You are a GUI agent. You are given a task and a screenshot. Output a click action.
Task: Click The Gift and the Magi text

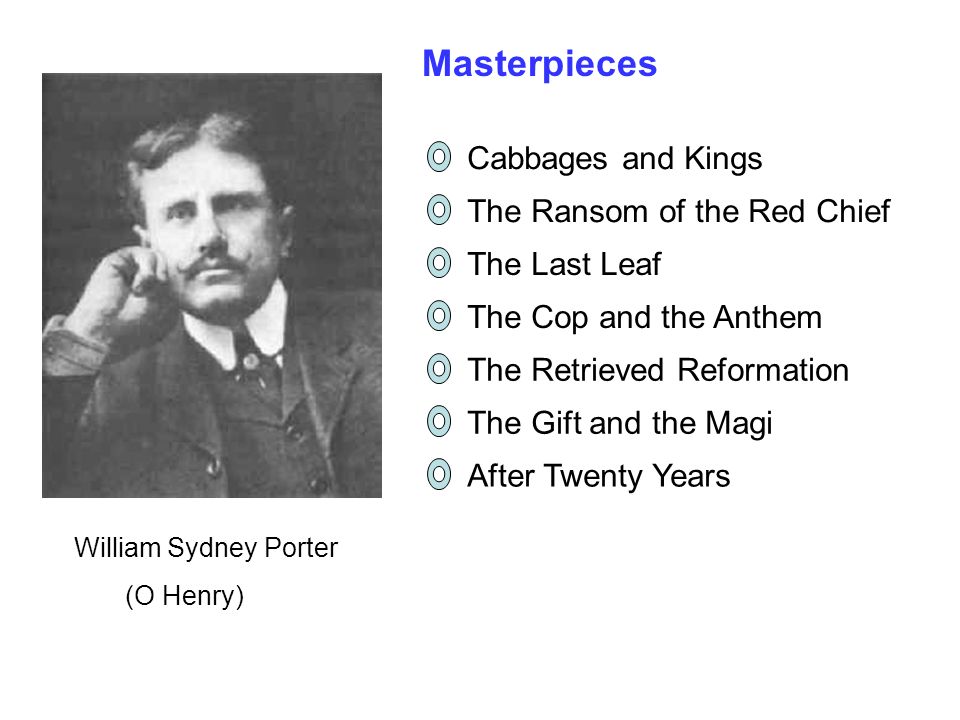tap(620, 424)
